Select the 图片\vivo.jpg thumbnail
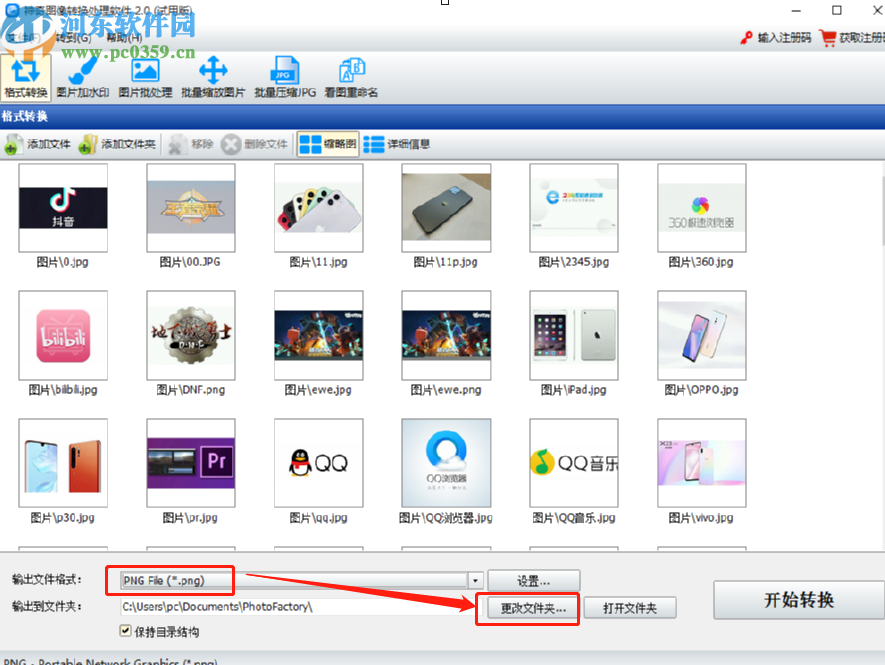 click(x=702, y=463)
